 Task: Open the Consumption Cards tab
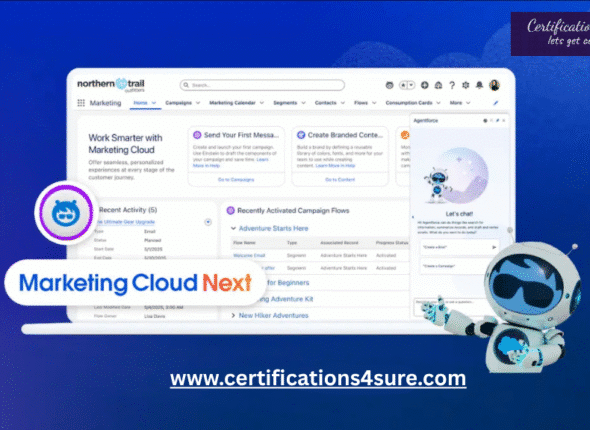(409, 103)
